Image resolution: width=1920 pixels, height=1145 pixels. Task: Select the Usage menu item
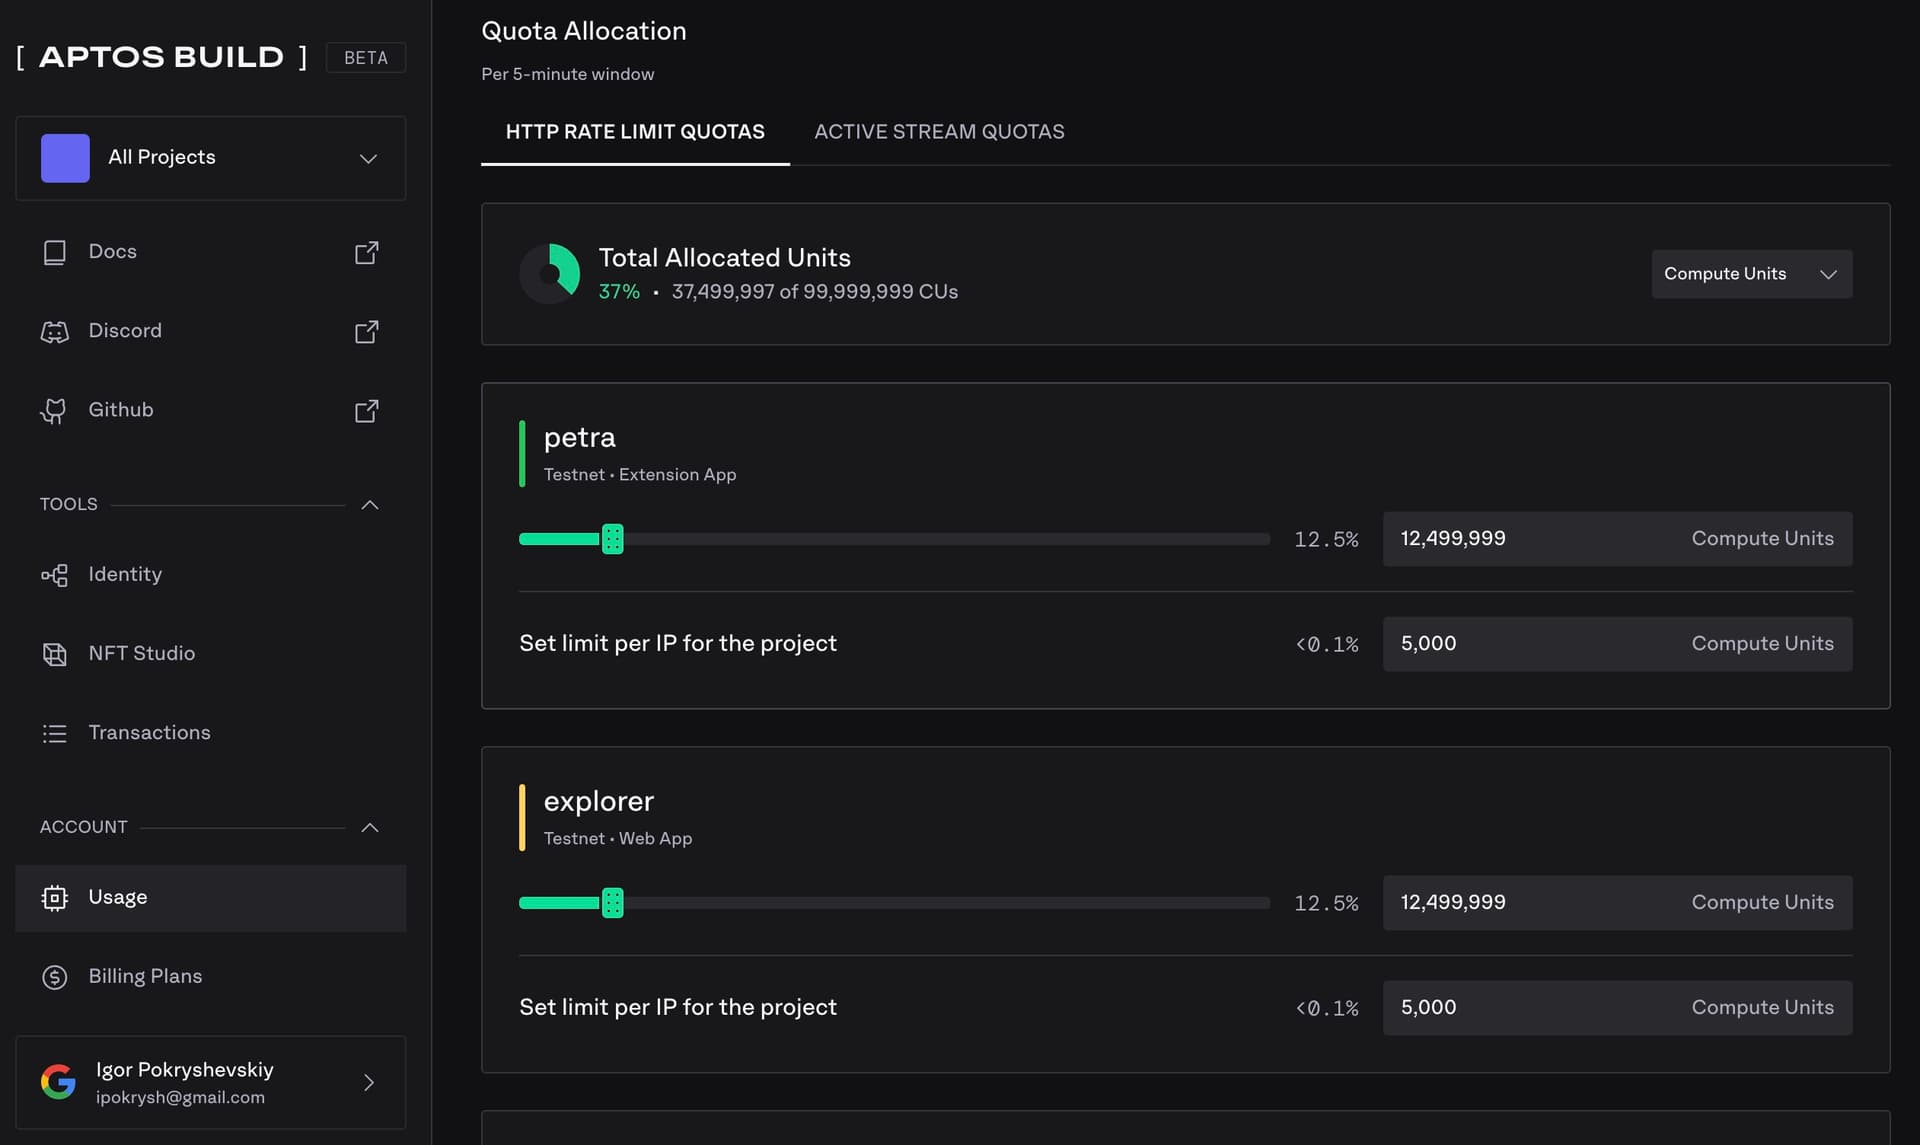(x=211, y=898)
